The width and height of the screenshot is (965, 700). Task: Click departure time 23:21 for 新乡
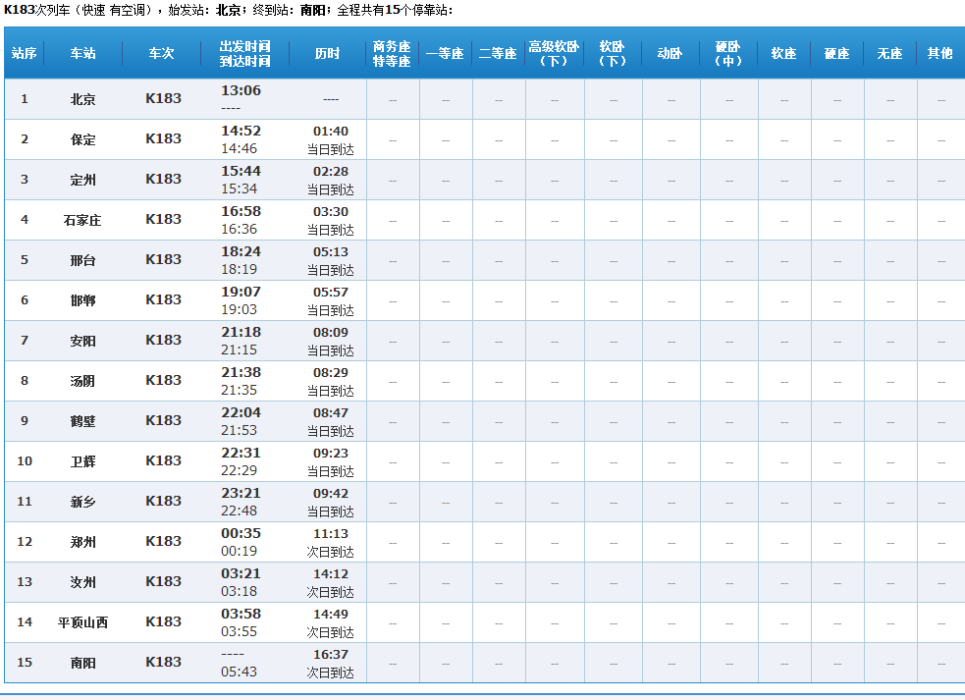(x=241, y=493)
